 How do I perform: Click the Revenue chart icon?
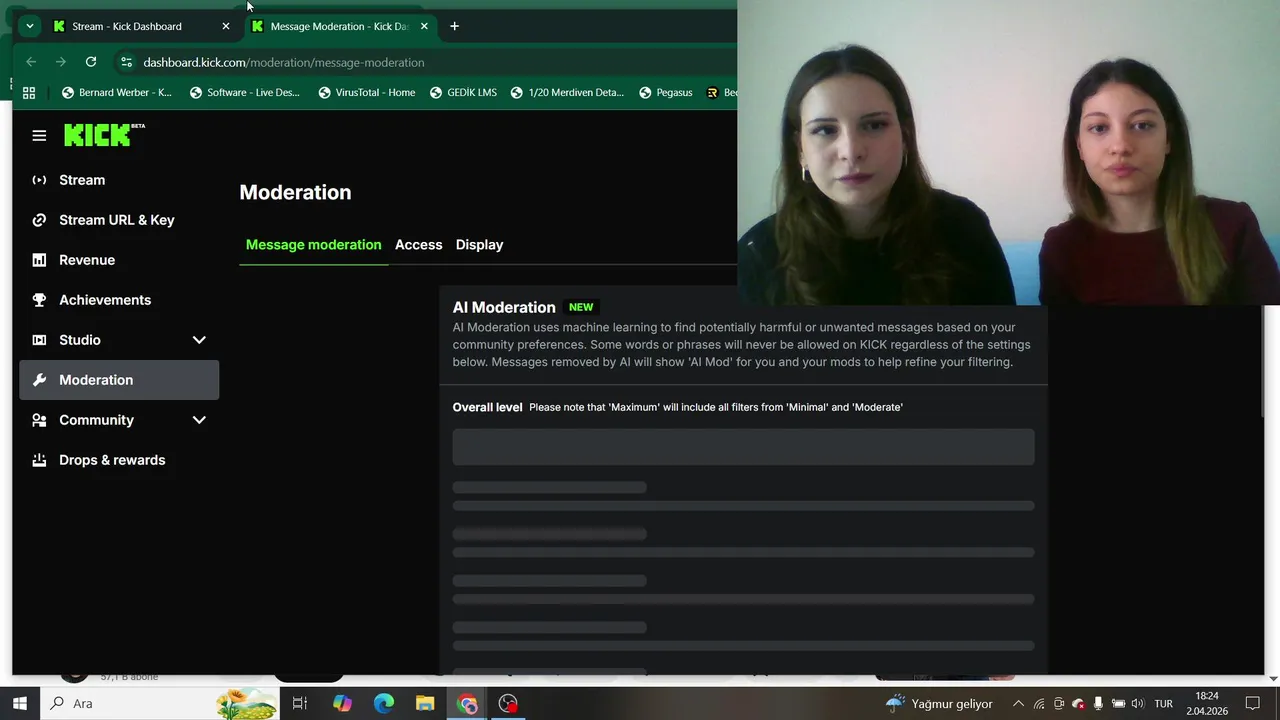39,260
